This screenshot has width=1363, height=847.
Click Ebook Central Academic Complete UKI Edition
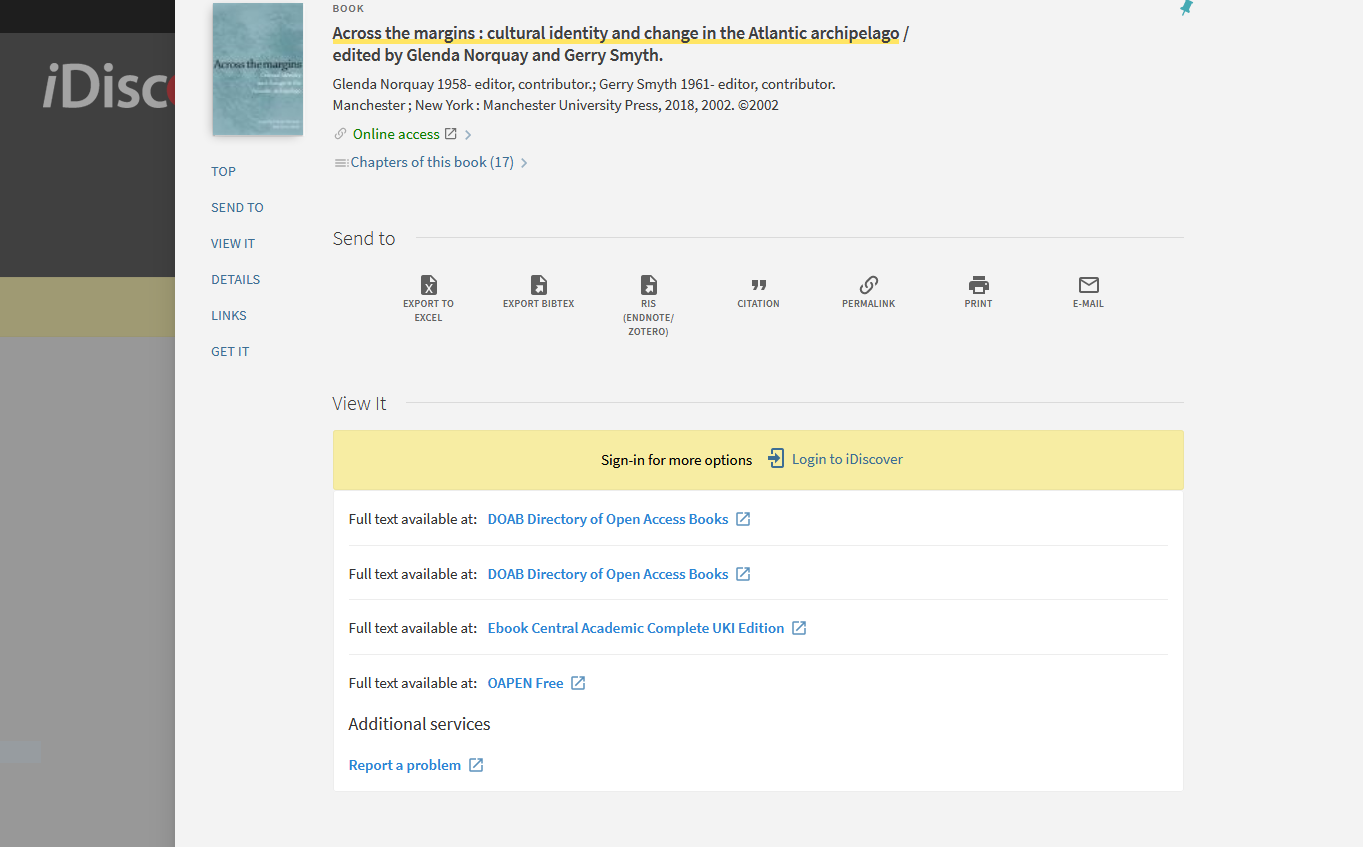(x=634, y=627)
